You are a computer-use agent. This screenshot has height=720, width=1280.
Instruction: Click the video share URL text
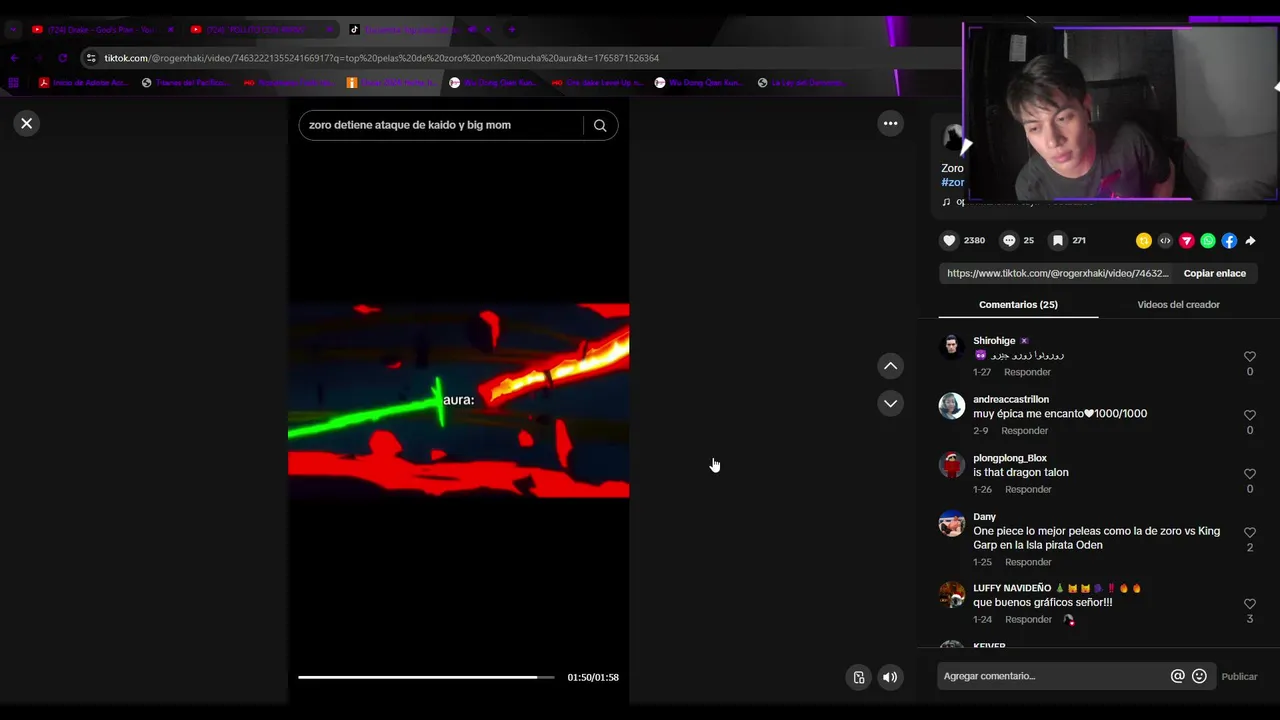click(1058, 273)
